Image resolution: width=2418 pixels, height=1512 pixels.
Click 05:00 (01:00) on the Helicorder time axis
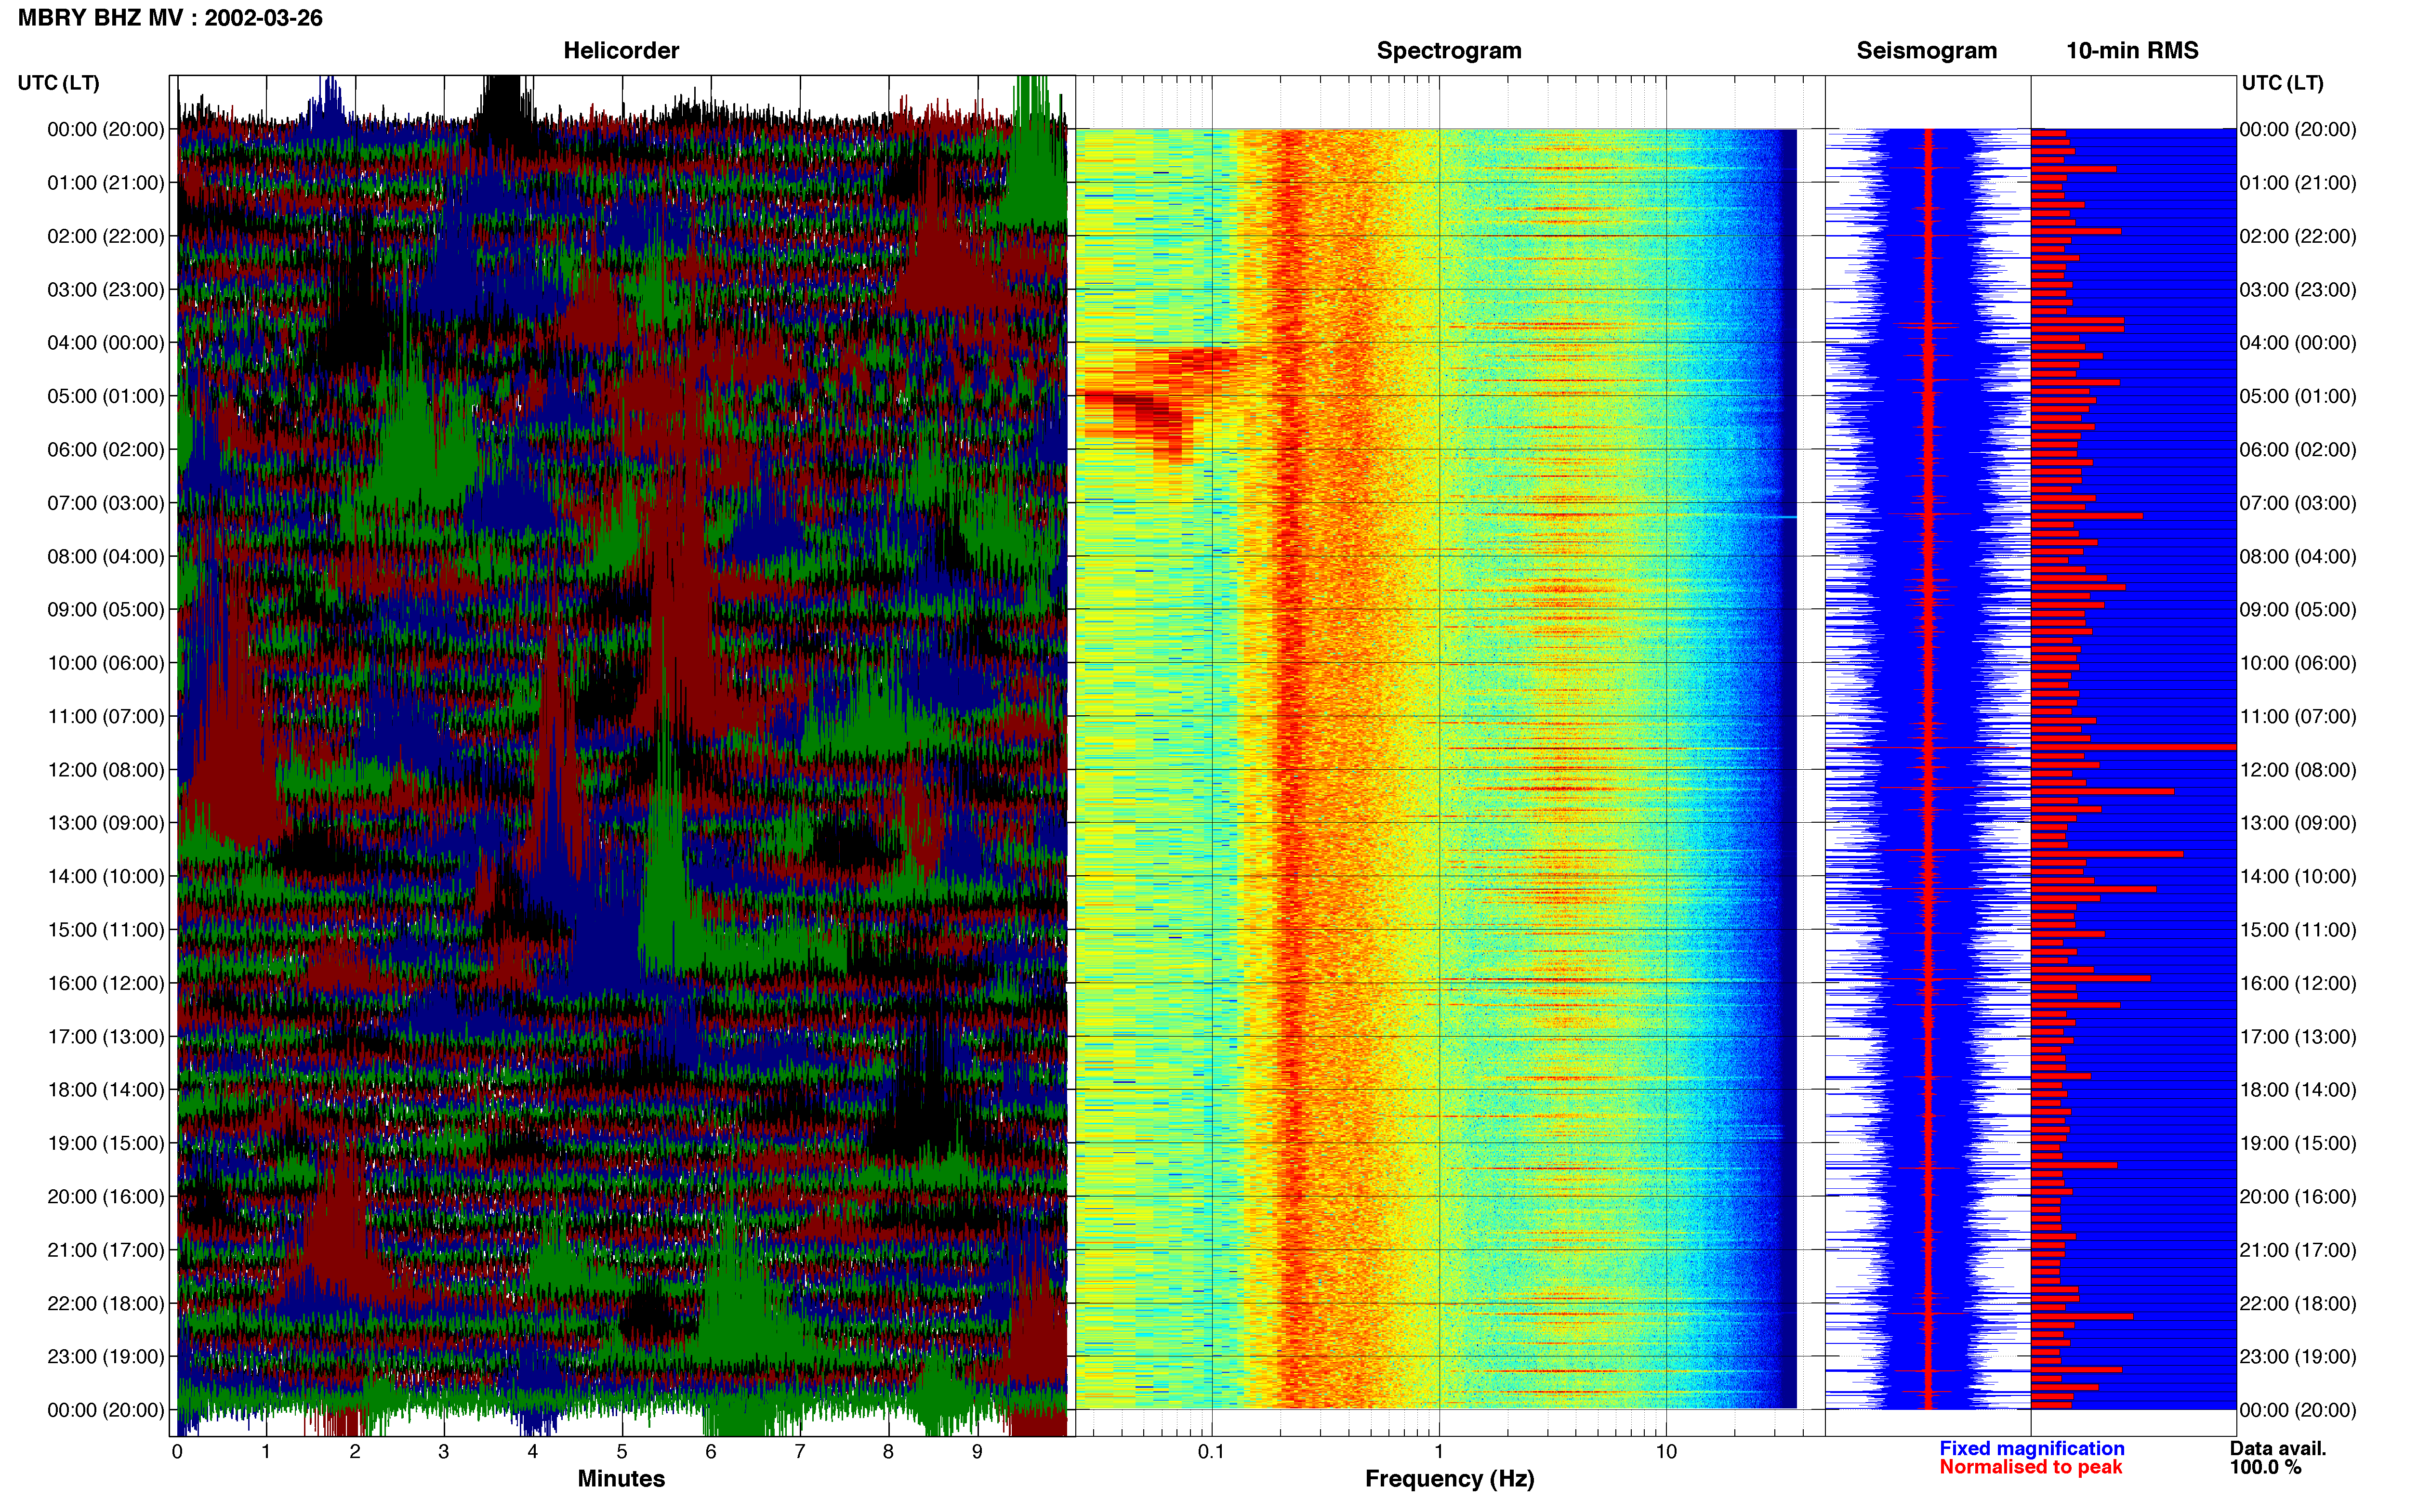106,396
